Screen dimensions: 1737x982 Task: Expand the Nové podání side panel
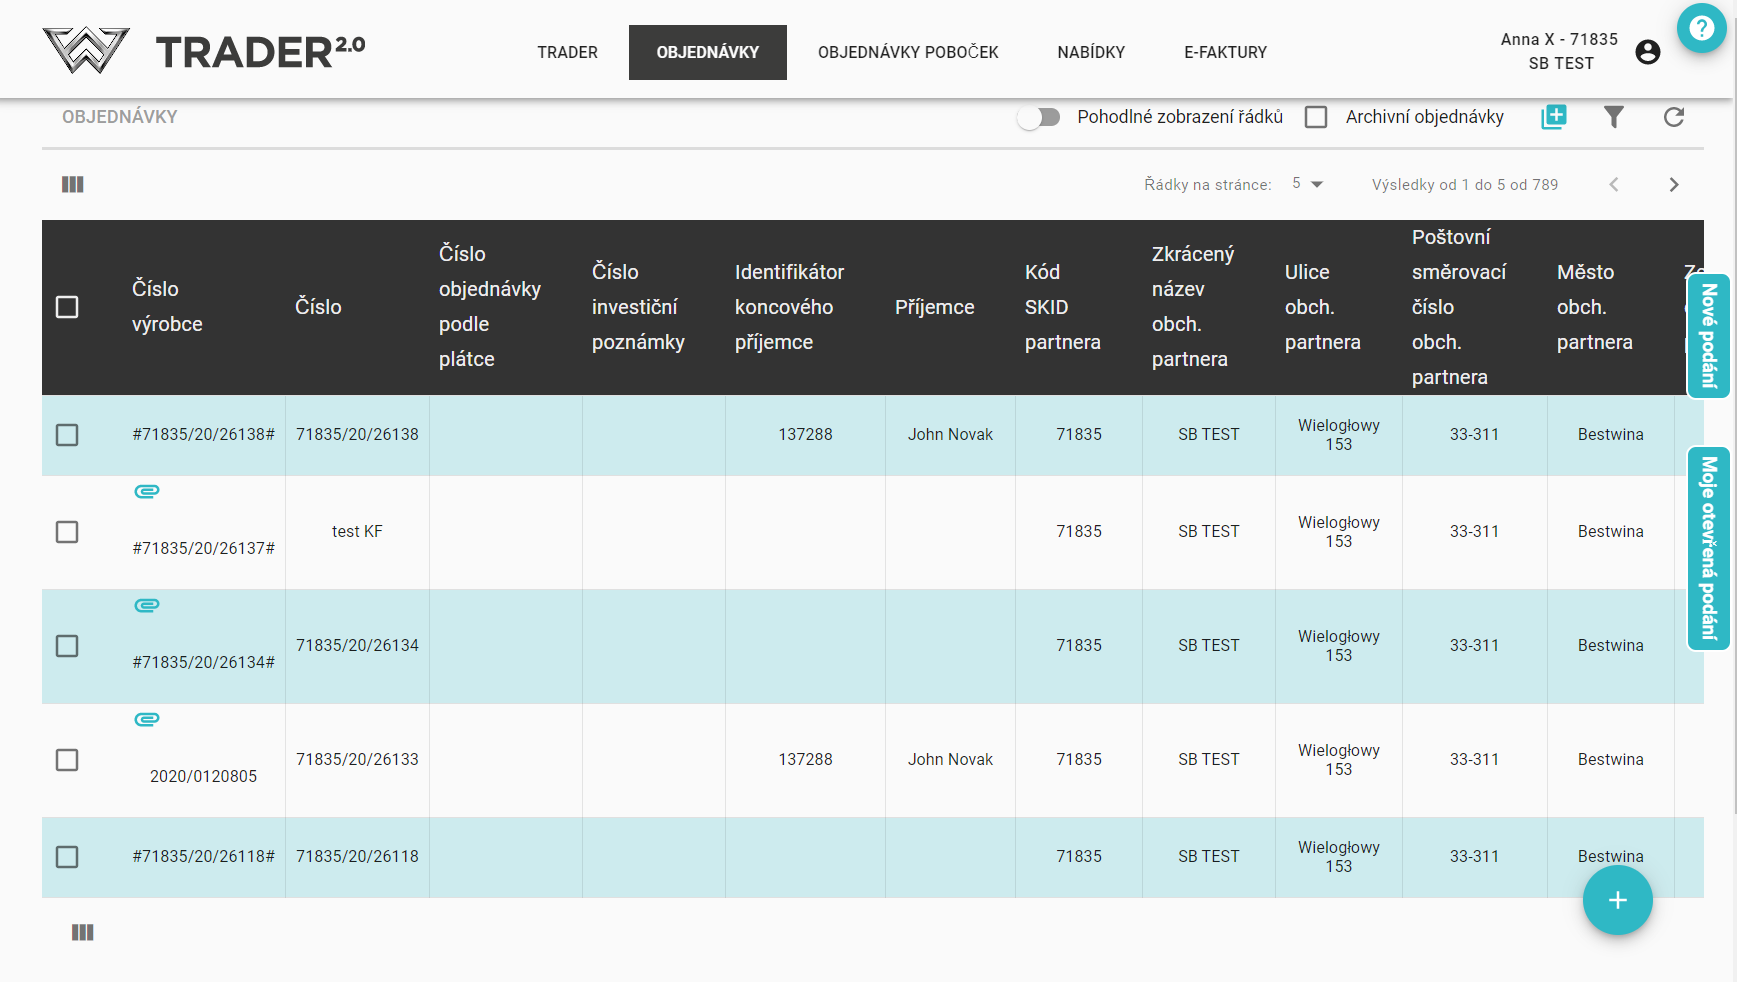click(1708, 336)
